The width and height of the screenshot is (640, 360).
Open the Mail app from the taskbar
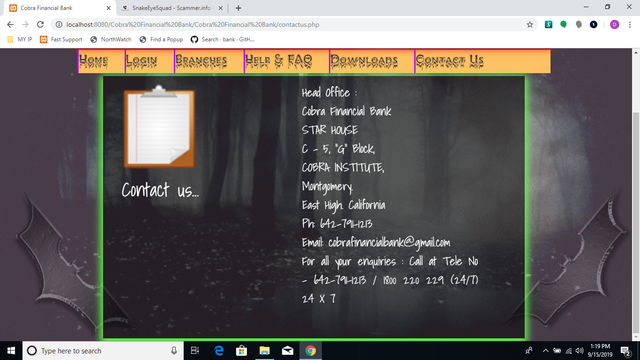287,351
